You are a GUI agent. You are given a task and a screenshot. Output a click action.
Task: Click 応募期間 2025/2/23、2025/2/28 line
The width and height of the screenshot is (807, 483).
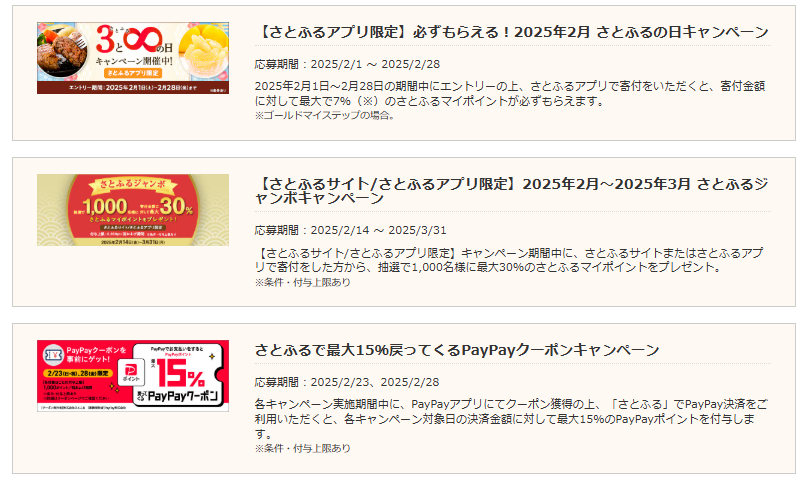(x=347, y=382)
